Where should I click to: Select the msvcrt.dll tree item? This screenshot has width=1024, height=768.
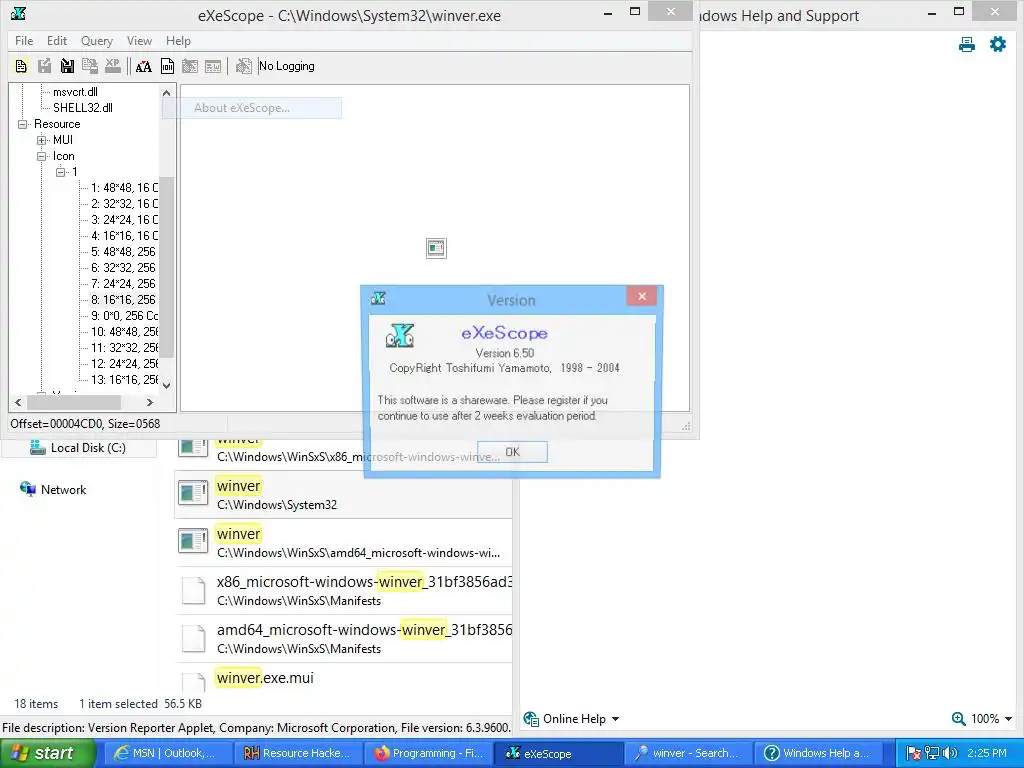click(75, 92)
